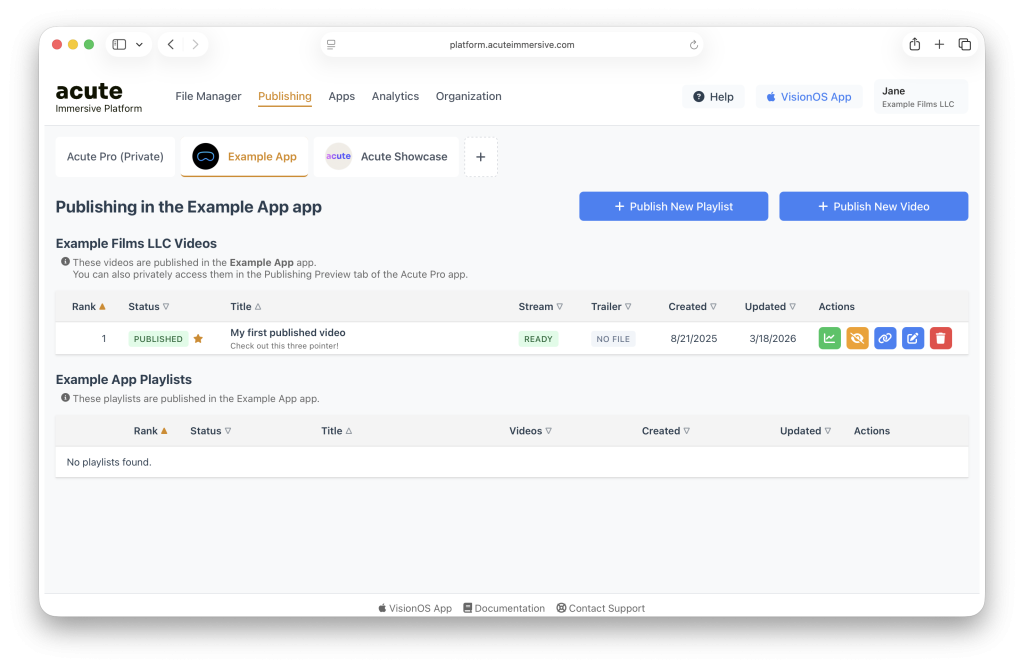Open the sidebar options dropdown chevron
The height and width of the screenshot is (668, 1024).
(x=139, y=44)
